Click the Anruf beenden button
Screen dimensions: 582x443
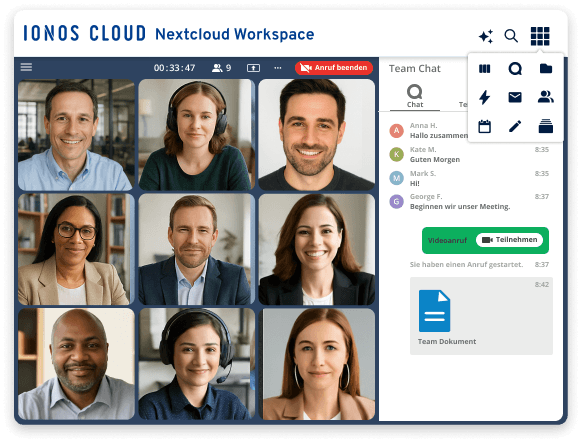click(334, 68)
